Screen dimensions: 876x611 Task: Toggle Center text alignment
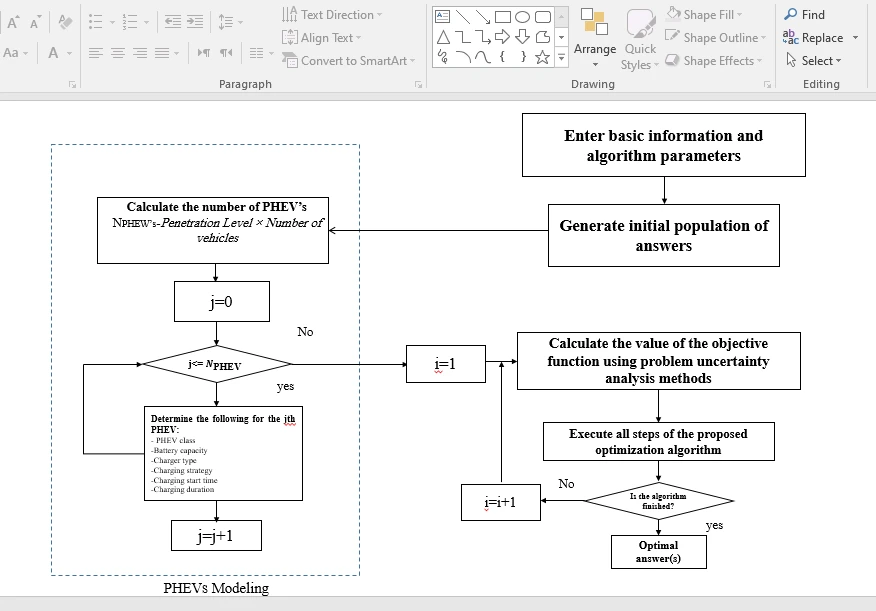click(x=118, y=53)
